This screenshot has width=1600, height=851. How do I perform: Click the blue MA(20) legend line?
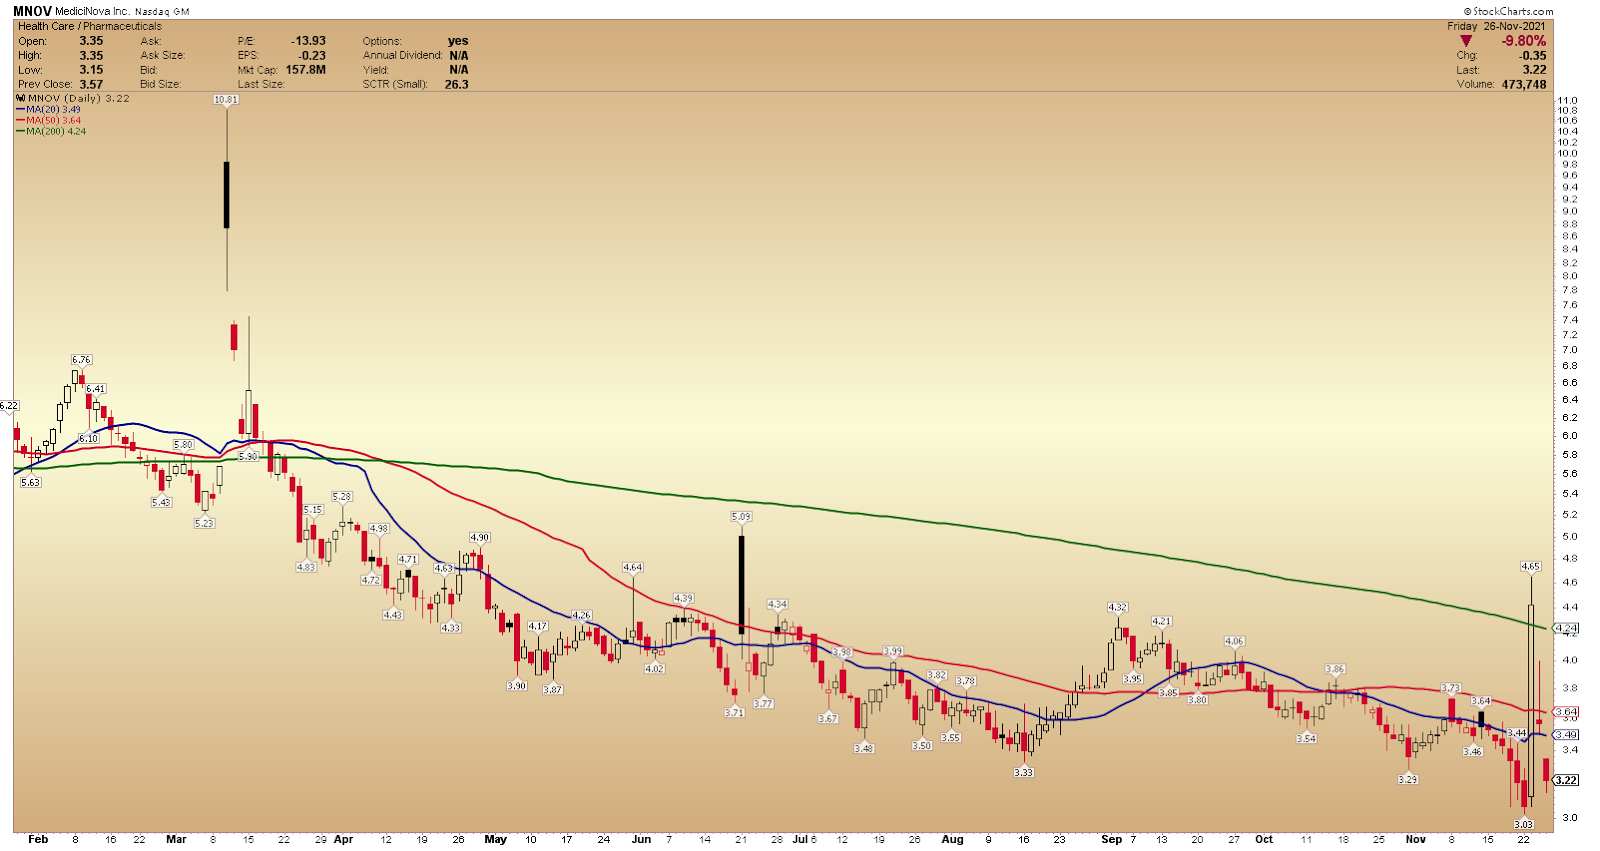tap(20, 109)
